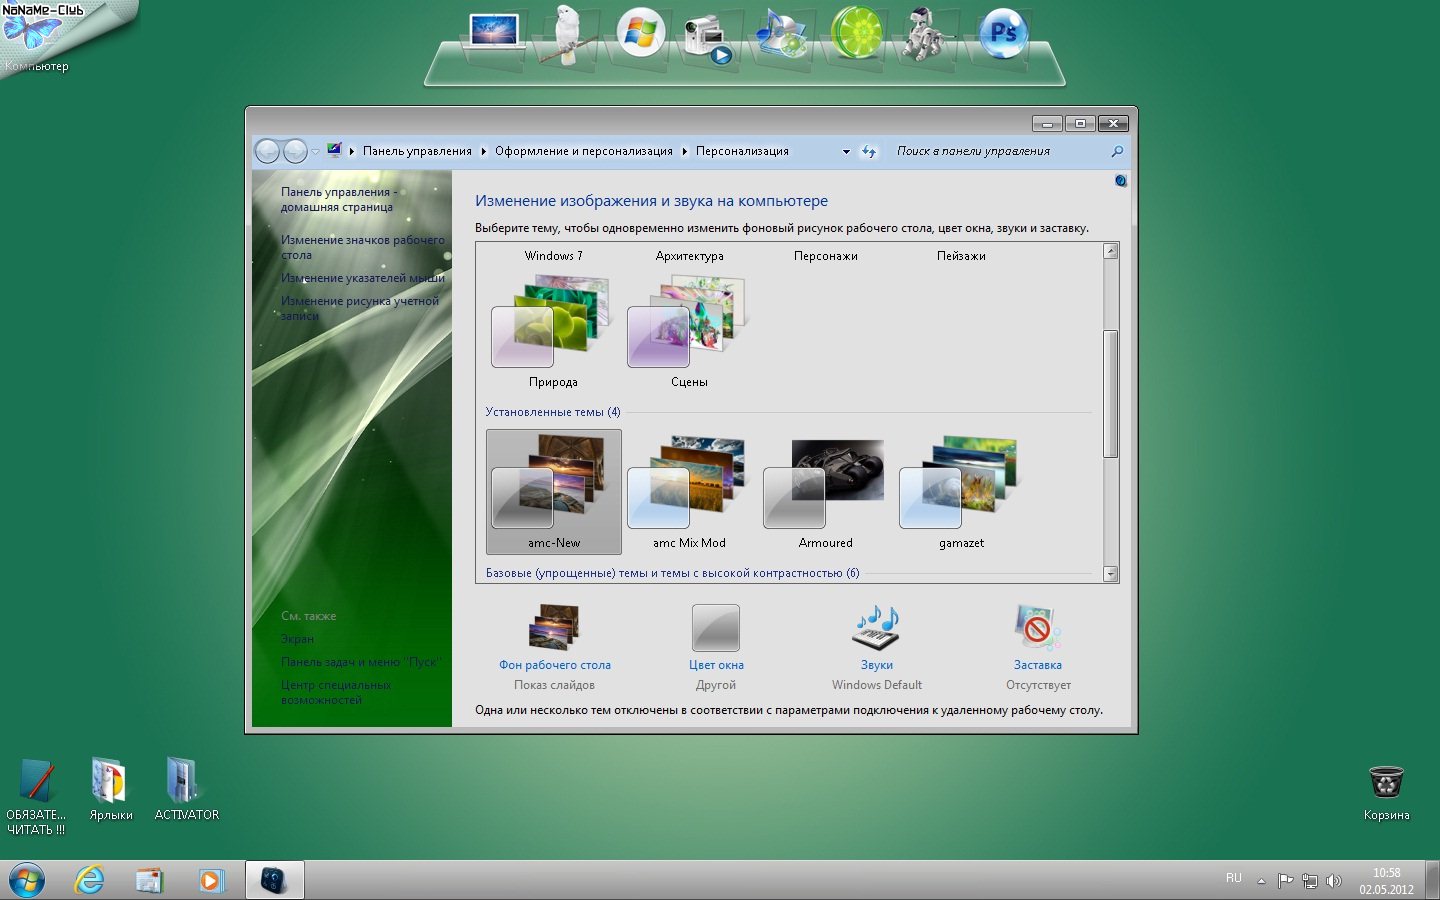This screenshot has width=1440, height=900.
Task: Open the Recycle Bin on the desktop
Action: tap(1386, 784)
